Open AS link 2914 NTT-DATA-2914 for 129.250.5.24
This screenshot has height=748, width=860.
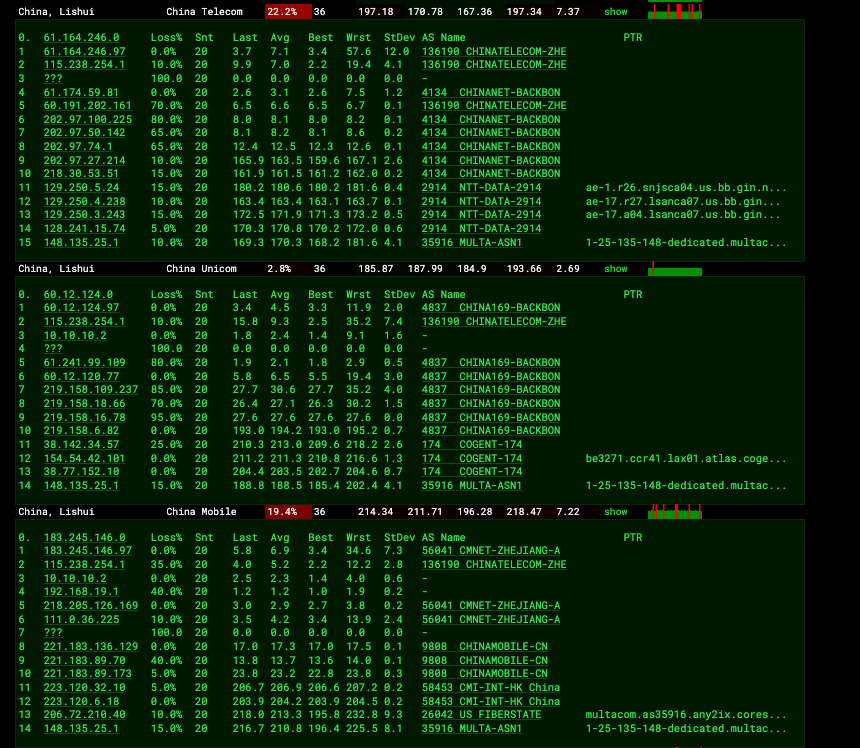(x=482, y=187)
